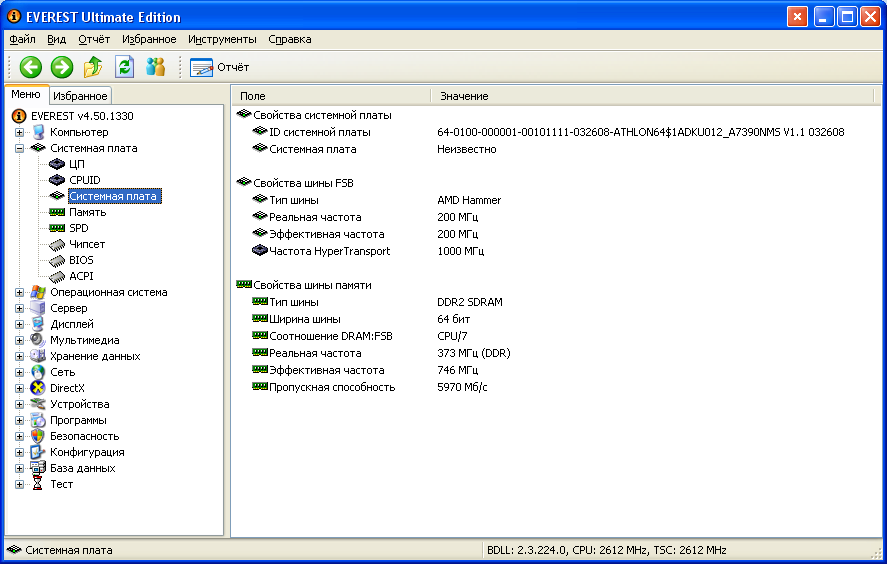This screenshot has width=887, height=564.
Task: Click the BIOS chip icon in tree
Action: click(x=57, y=260)
